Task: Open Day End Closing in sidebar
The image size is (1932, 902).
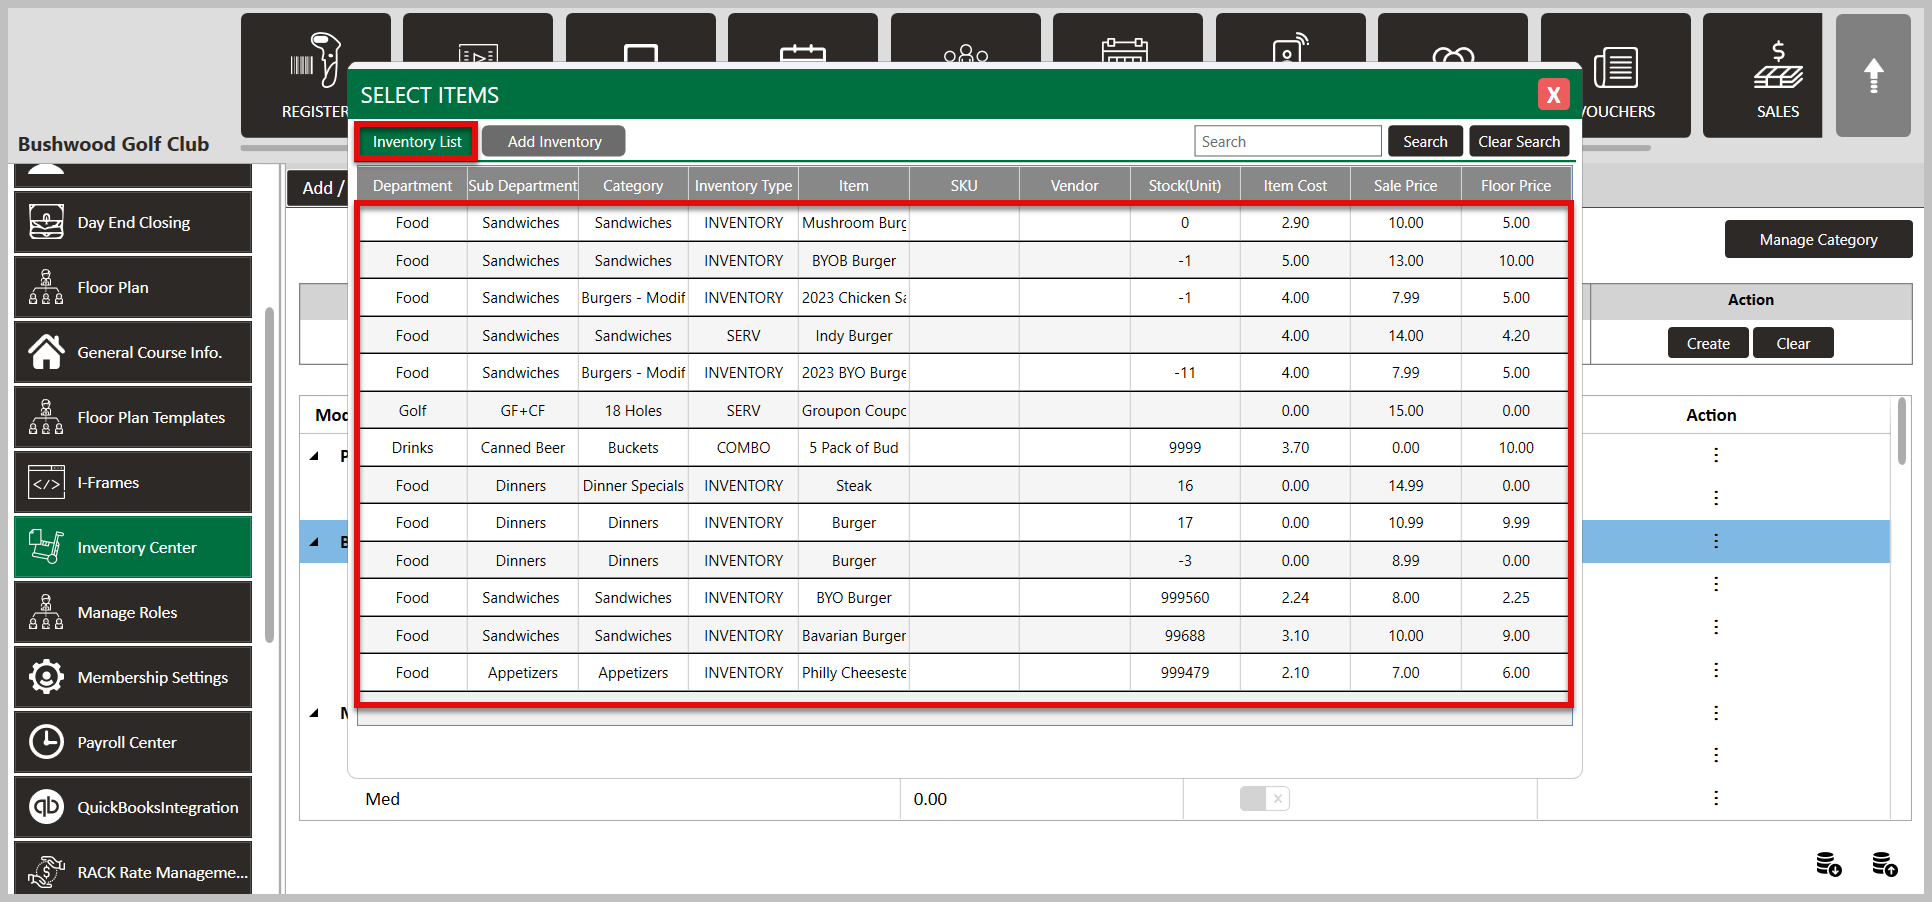Action: pyautogui.click(x=133, y=222)
